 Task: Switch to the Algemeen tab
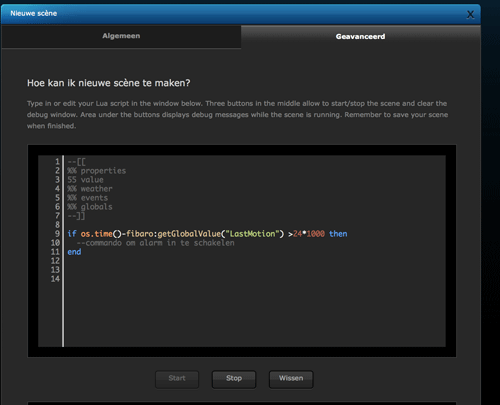coord(121,36)
